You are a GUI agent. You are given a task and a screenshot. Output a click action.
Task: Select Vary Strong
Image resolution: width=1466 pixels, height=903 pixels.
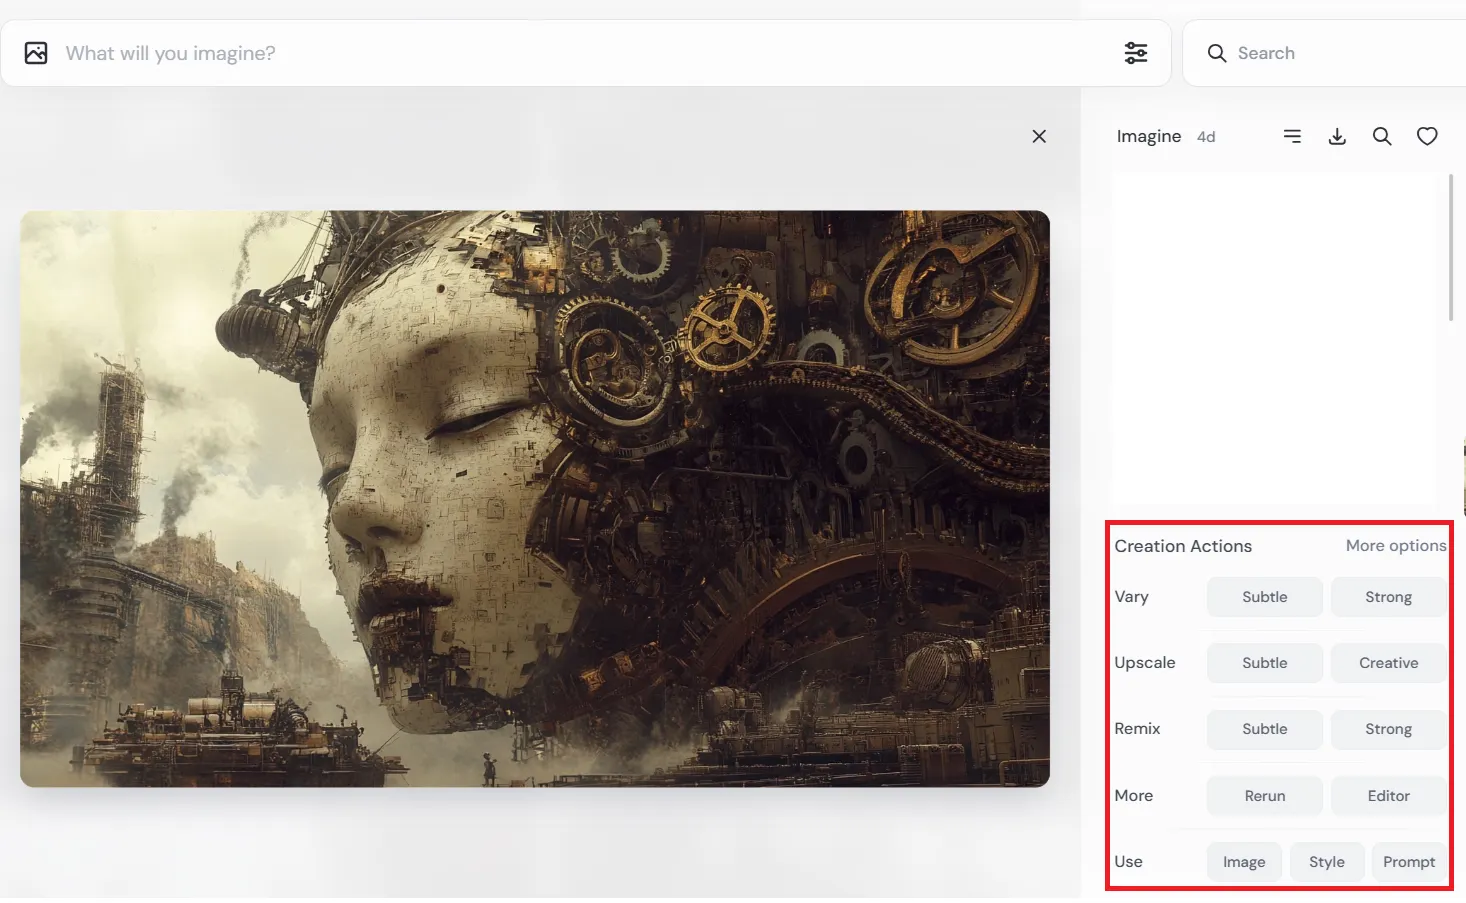pyautogui.click(x=1388, y=597)
